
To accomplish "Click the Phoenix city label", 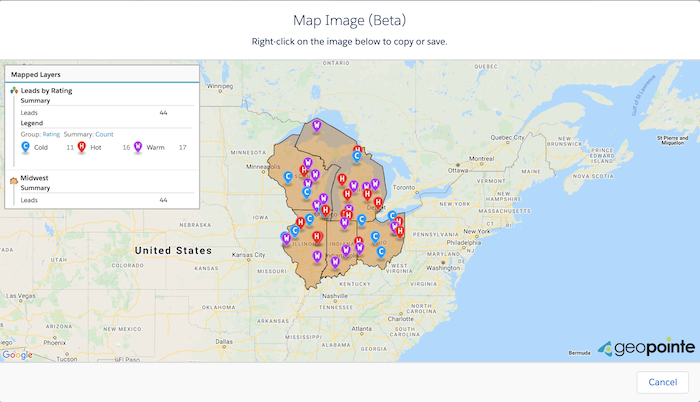I will coord(54,343).
